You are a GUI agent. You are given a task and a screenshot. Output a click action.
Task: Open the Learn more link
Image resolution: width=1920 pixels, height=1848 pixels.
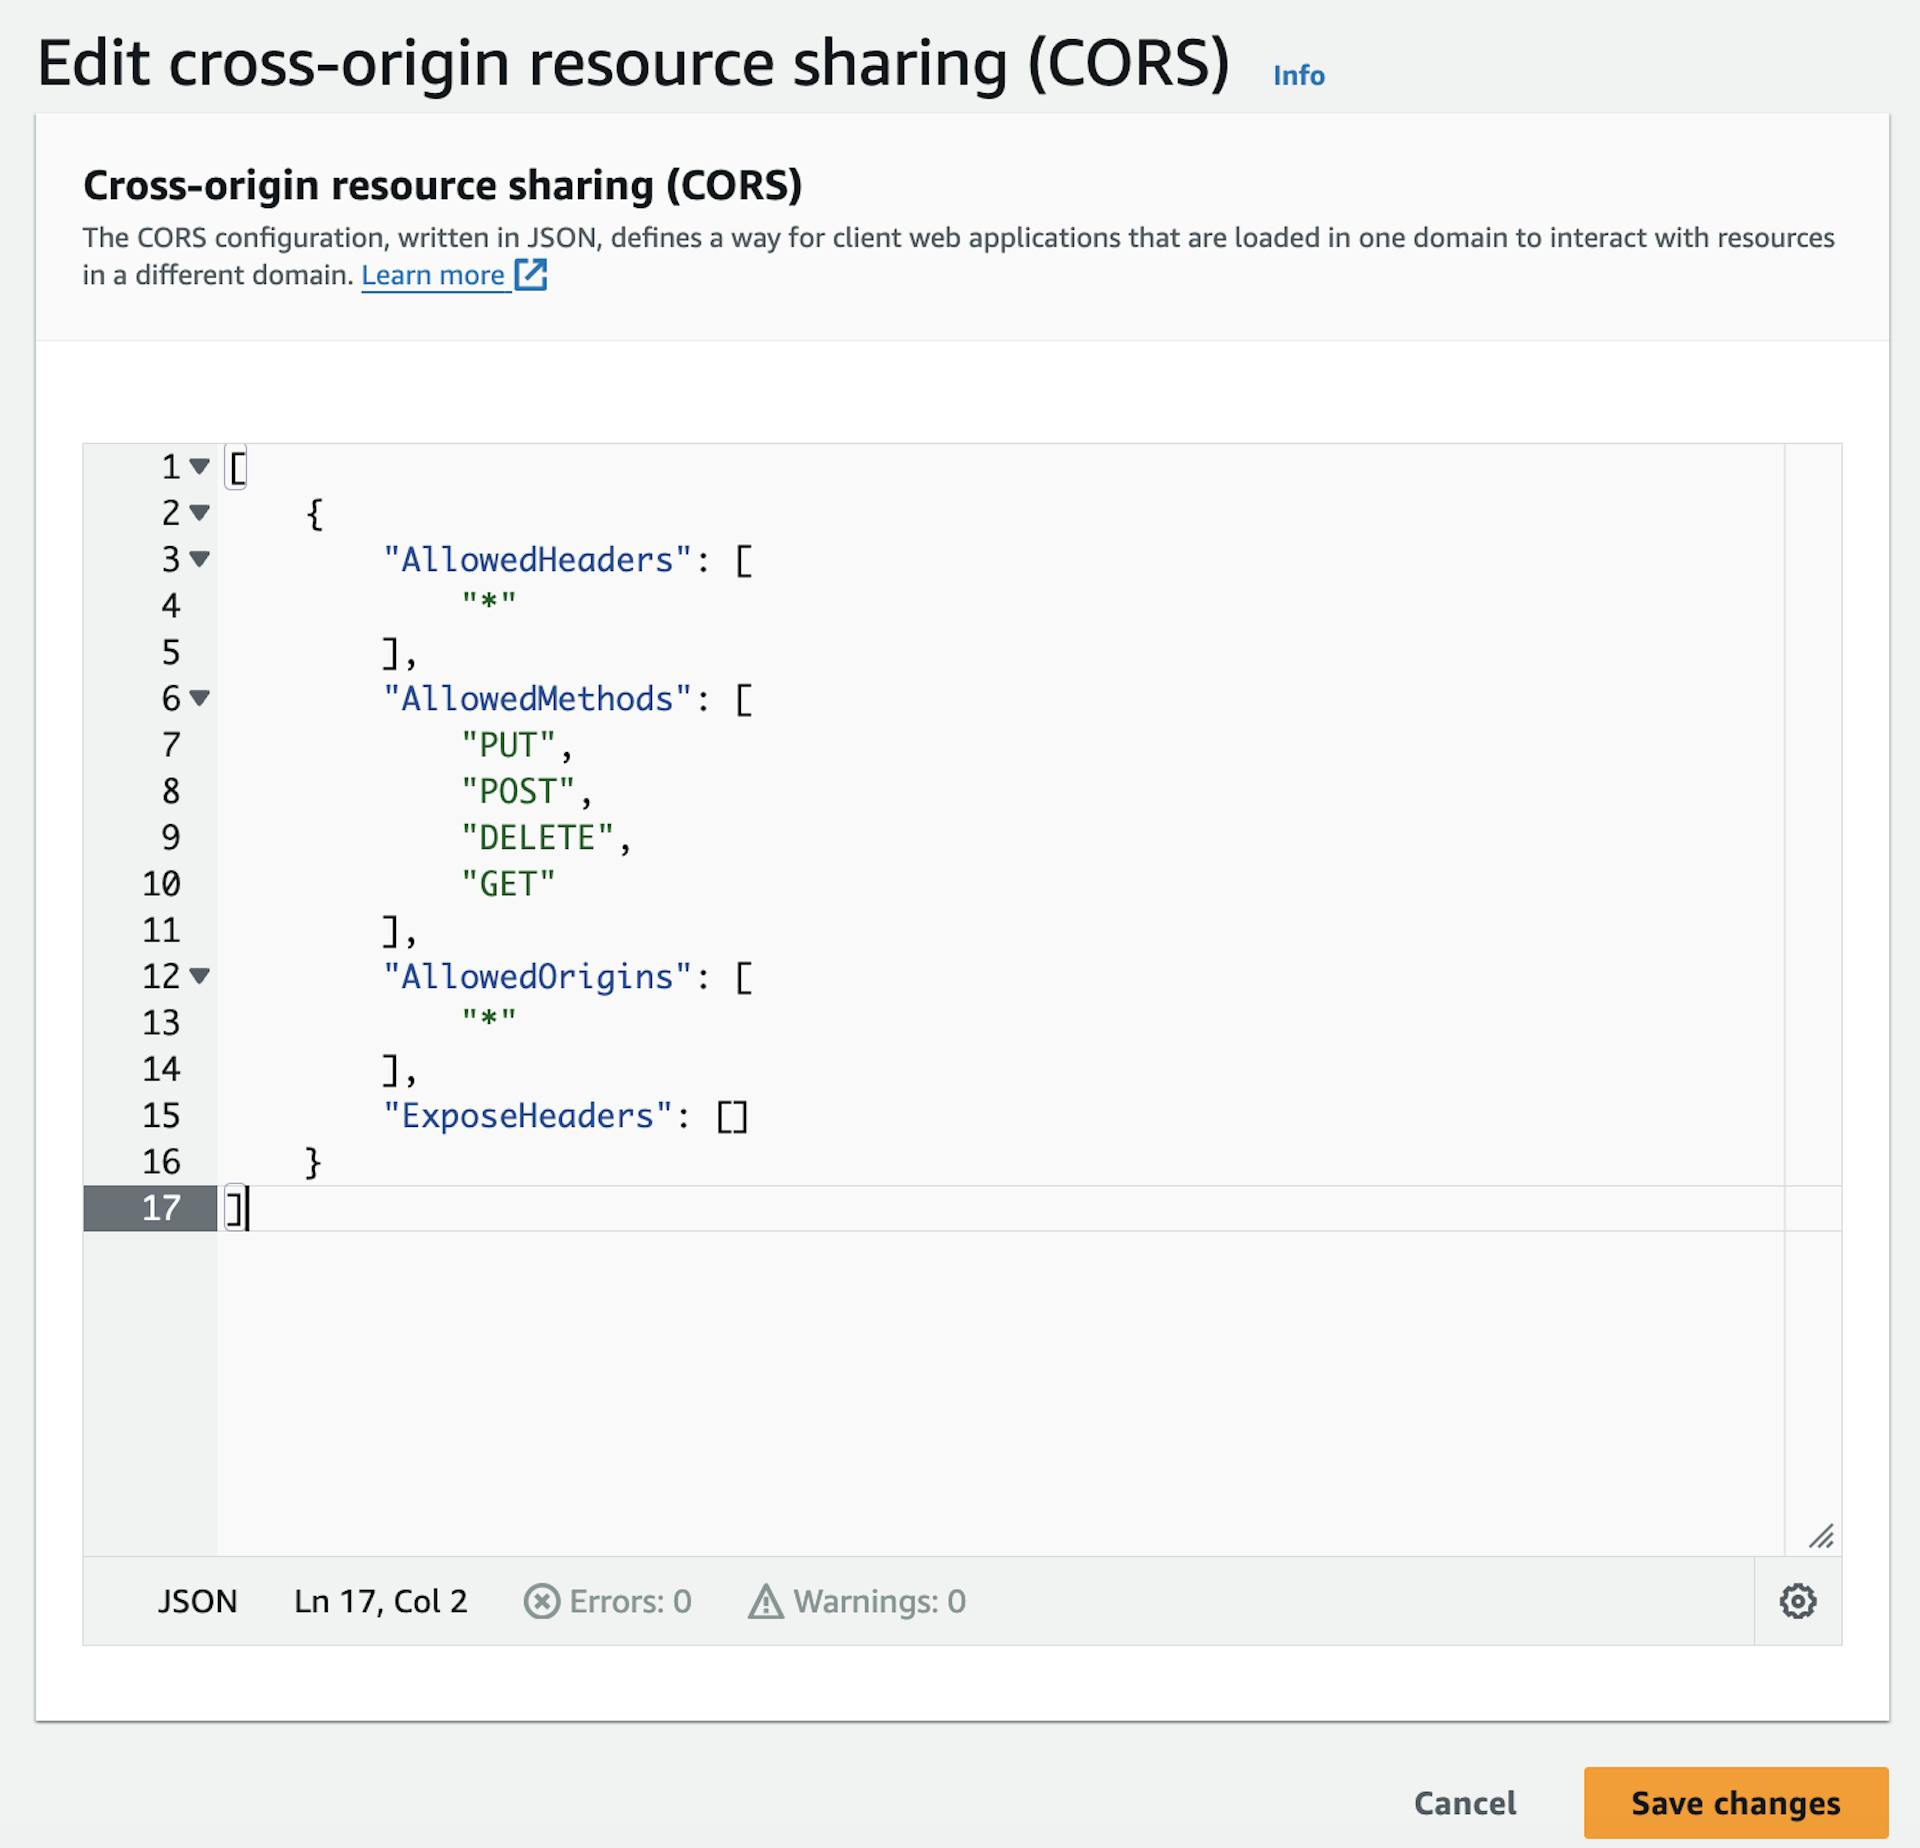click(x=432, y=275)
